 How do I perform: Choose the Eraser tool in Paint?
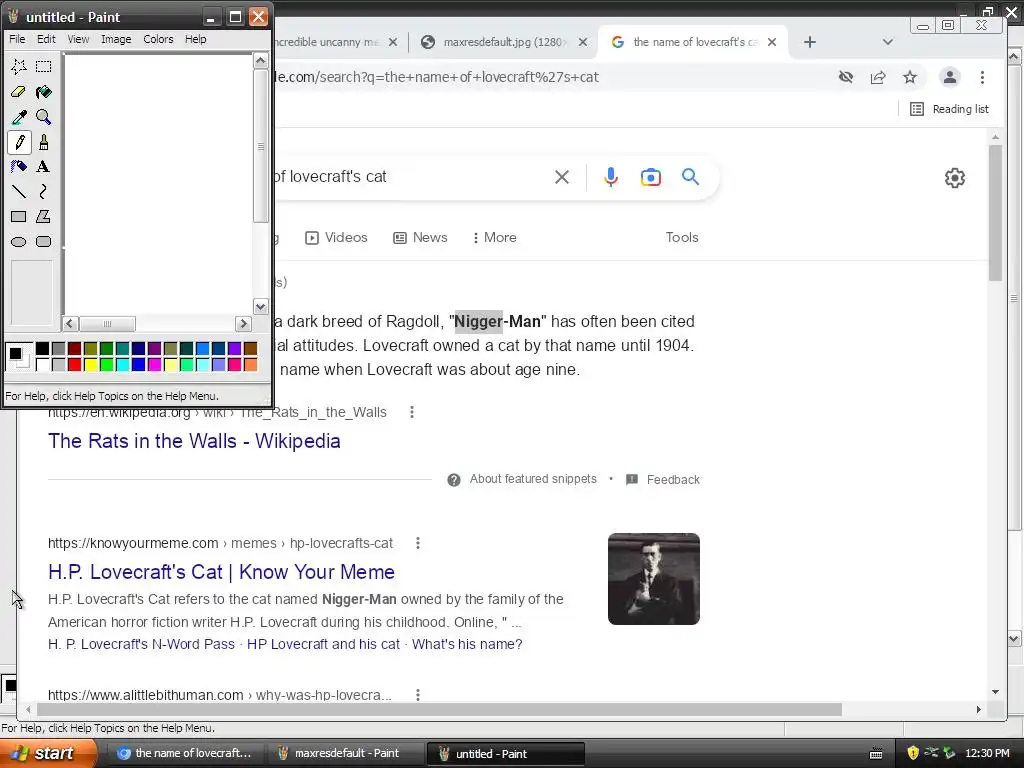click(x=19, y=92)
